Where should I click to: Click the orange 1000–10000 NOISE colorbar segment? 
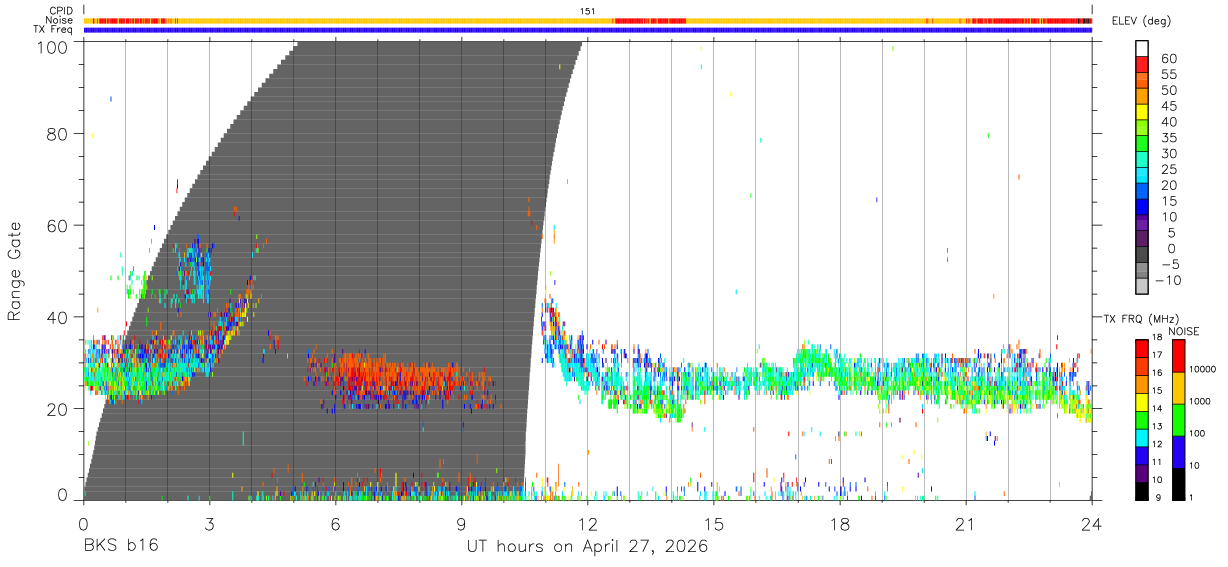pos(1178,387)
